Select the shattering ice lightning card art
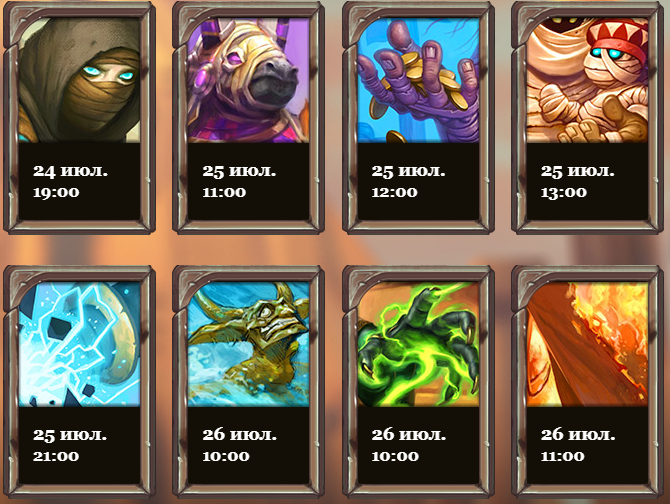 [79, 344]
